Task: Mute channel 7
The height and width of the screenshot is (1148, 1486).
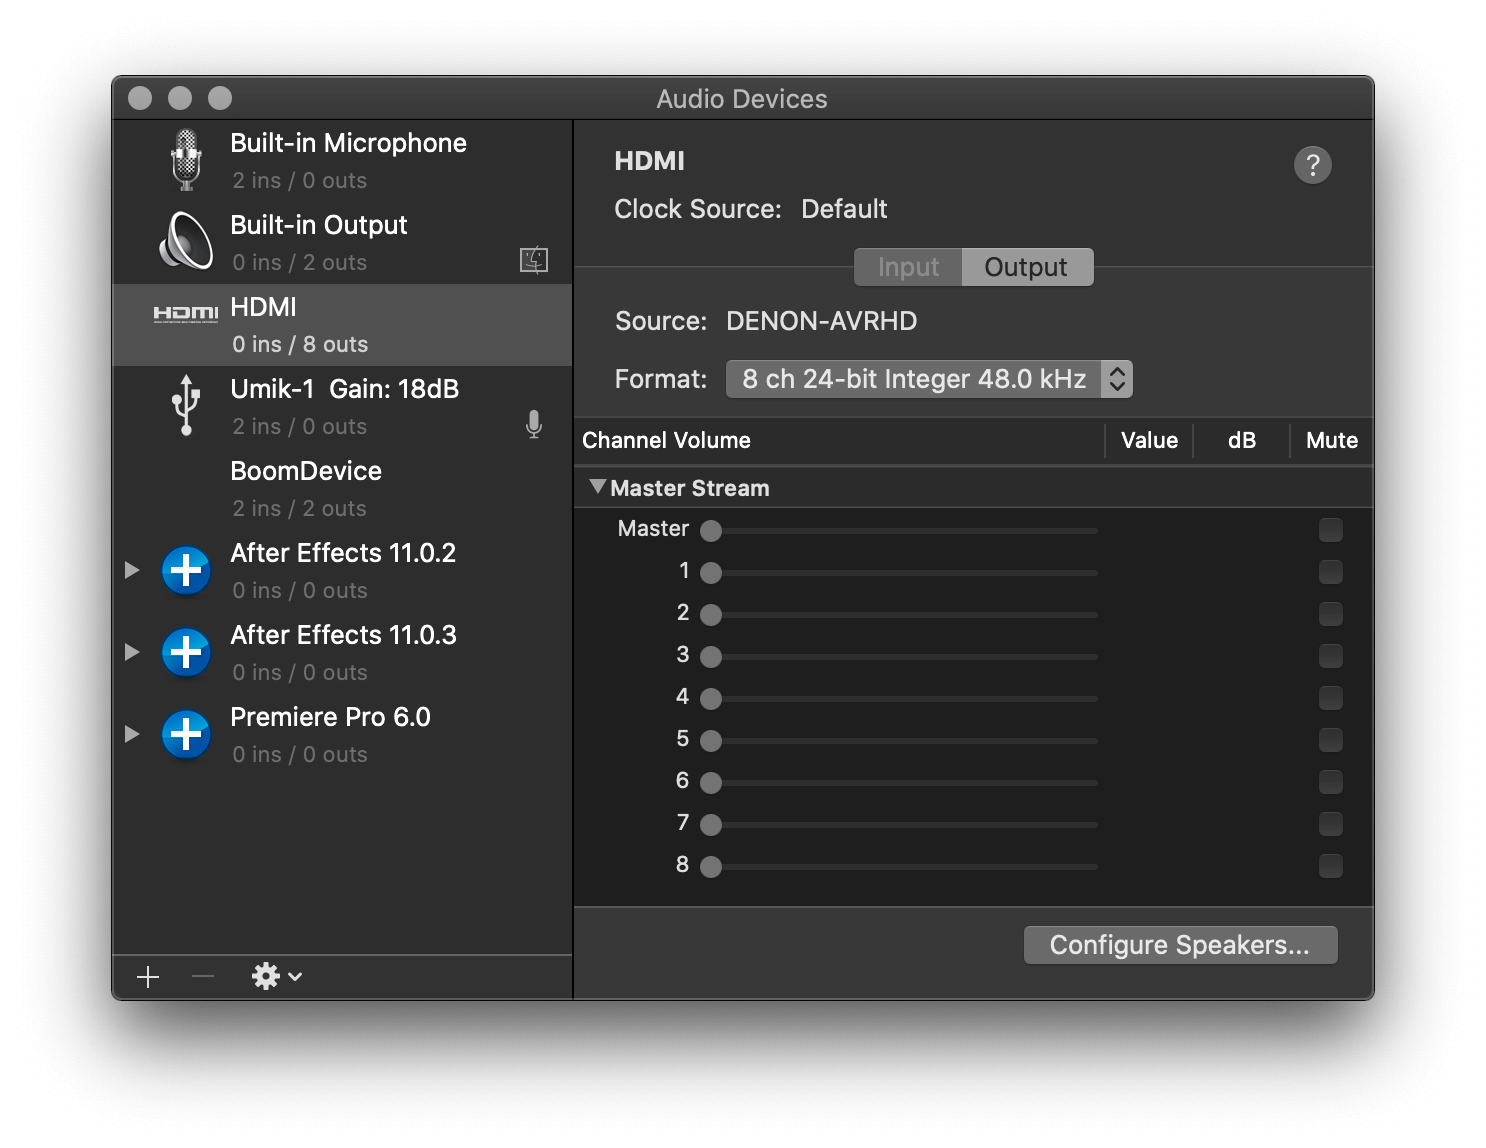Action: click(1331, 824)
